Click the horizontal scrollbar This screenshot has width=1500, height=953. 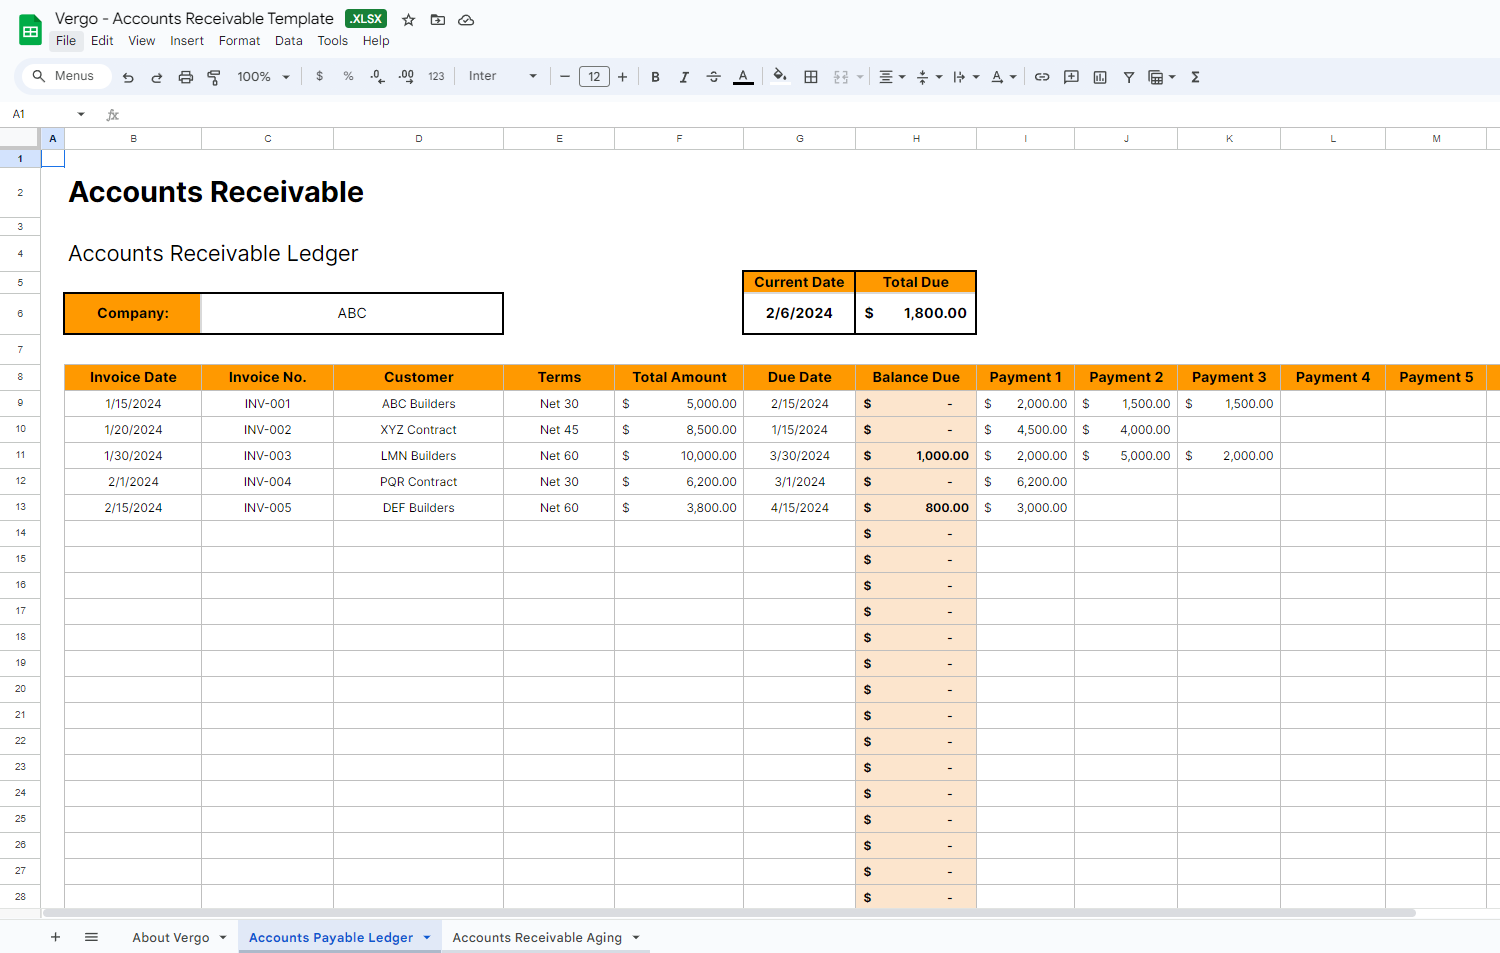click(730, 912)
